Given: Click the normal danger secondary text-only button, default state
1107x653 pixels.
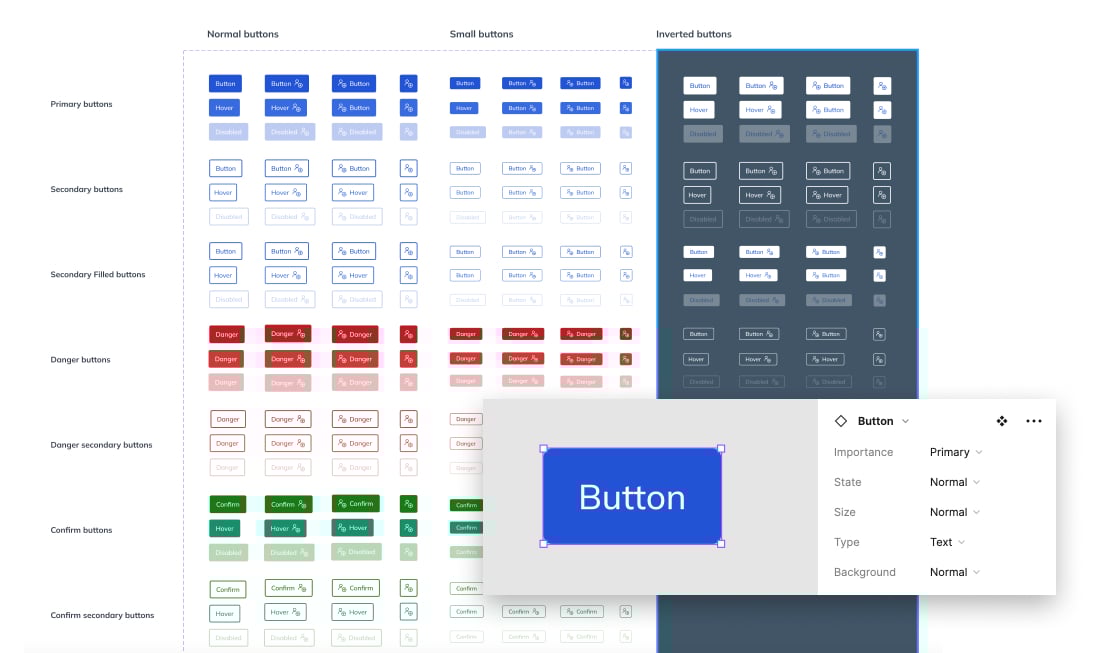Looking at the screenshot, I should pos(227,419).
